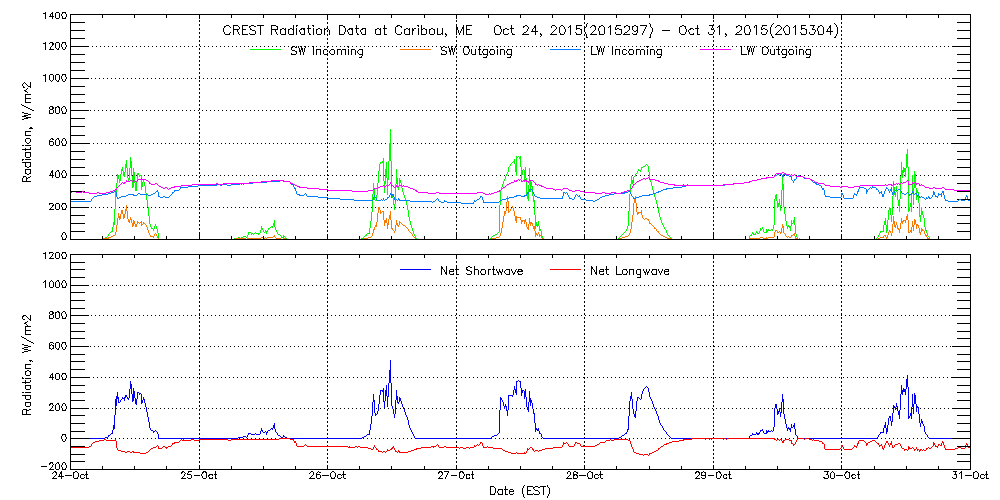Click the blue Net Shortwave legend line

(x=416, y=270)
